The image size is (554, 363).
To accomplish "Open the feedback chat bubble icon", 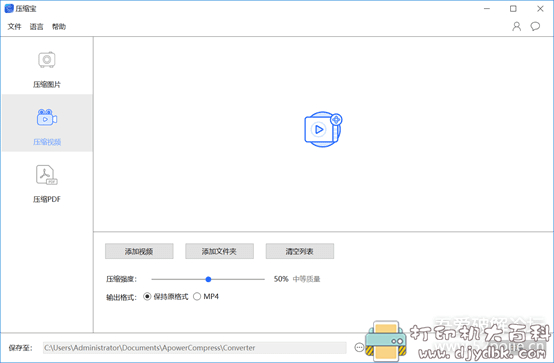I will click(x=535, y=27).
